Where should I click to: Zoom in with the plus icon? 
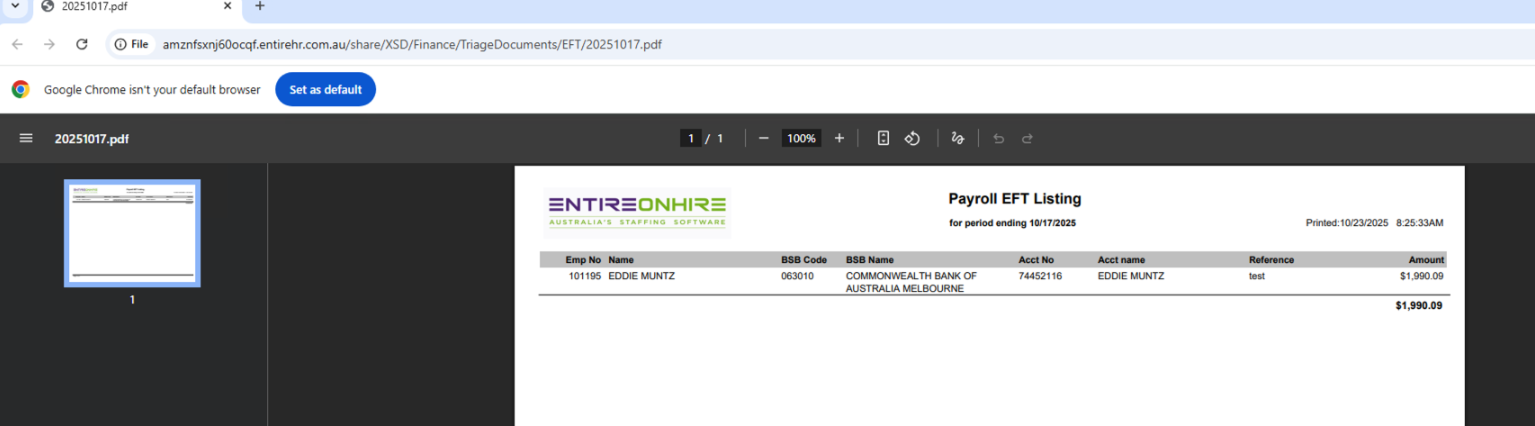point(839,139)
